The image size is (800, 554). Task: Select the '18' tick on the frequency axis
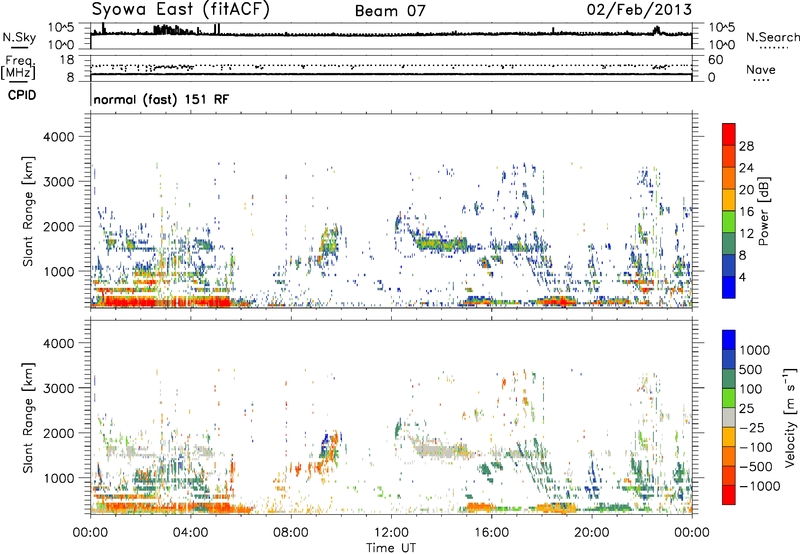click(66, 60)
